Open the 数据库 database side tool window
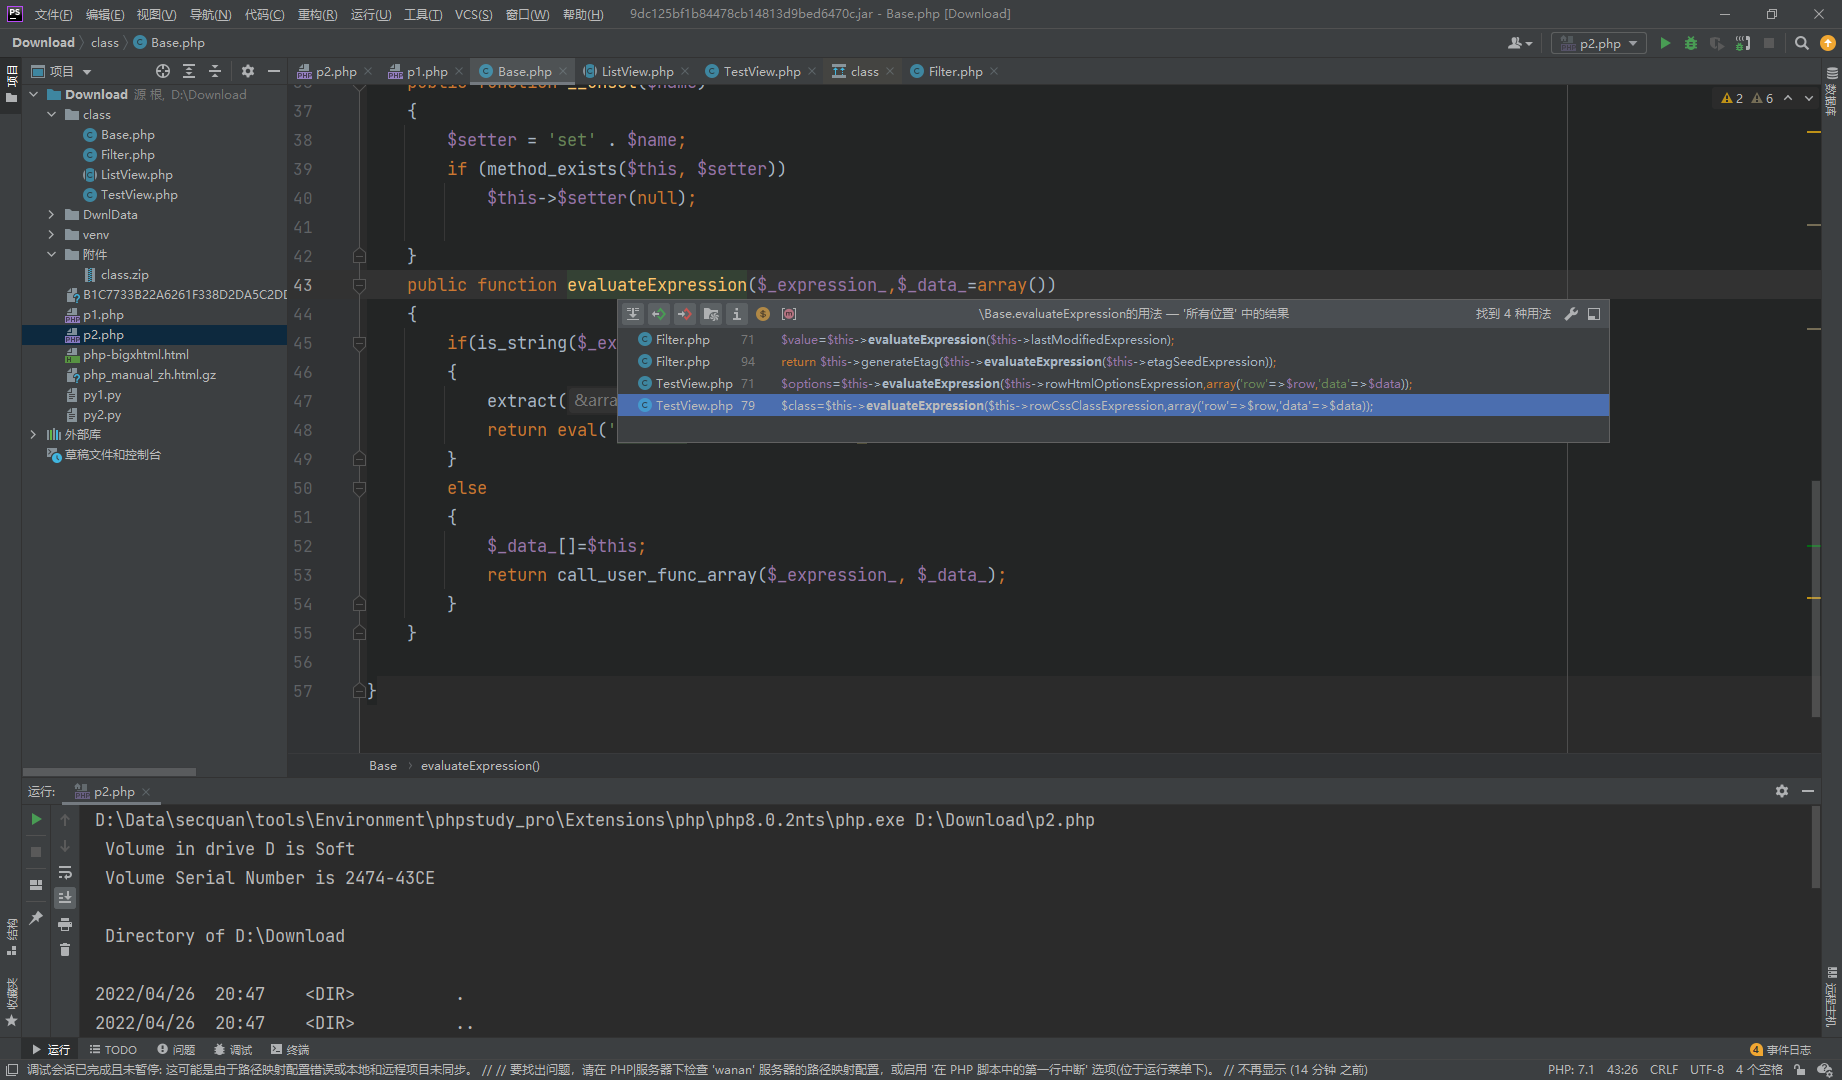The image size is (1842, 1080). click(1832, 92)
